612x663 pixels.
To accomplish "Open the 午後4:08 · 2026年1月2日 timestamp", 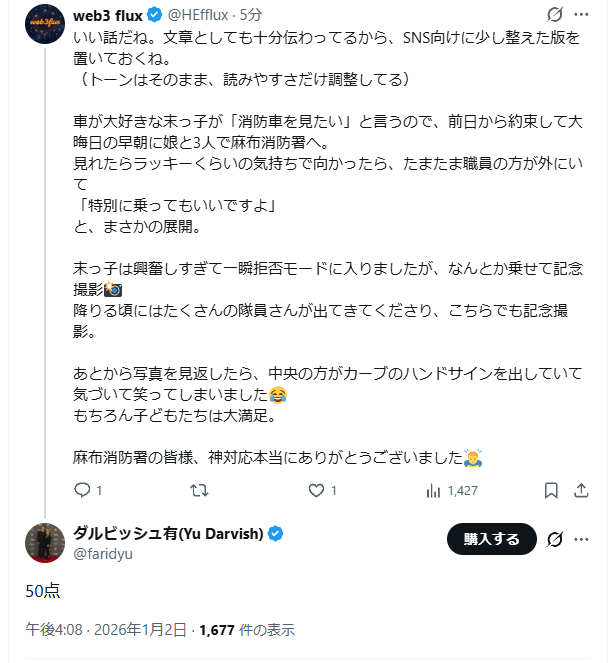I will point(105,630).
